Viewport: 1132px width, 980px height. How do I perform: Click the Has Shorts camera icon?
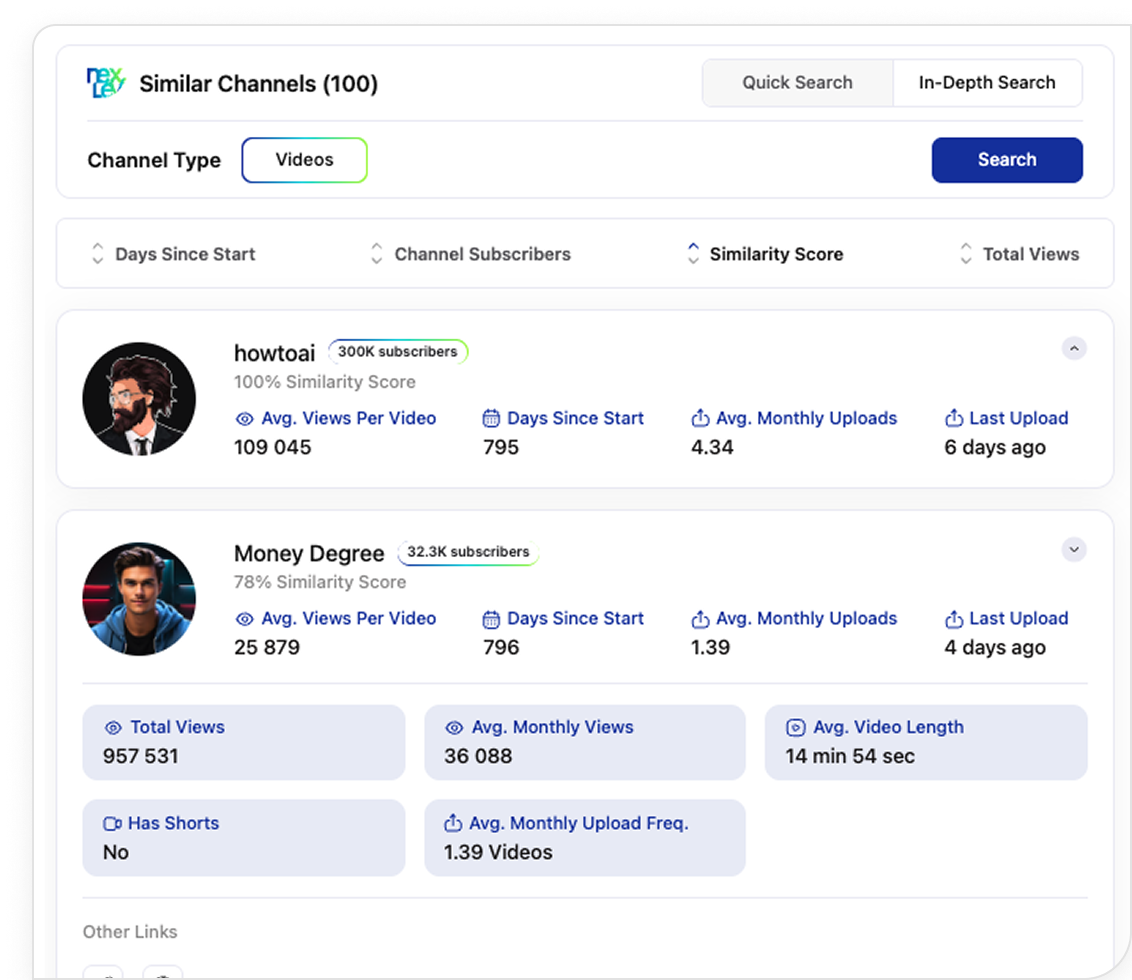click(113, 824)
